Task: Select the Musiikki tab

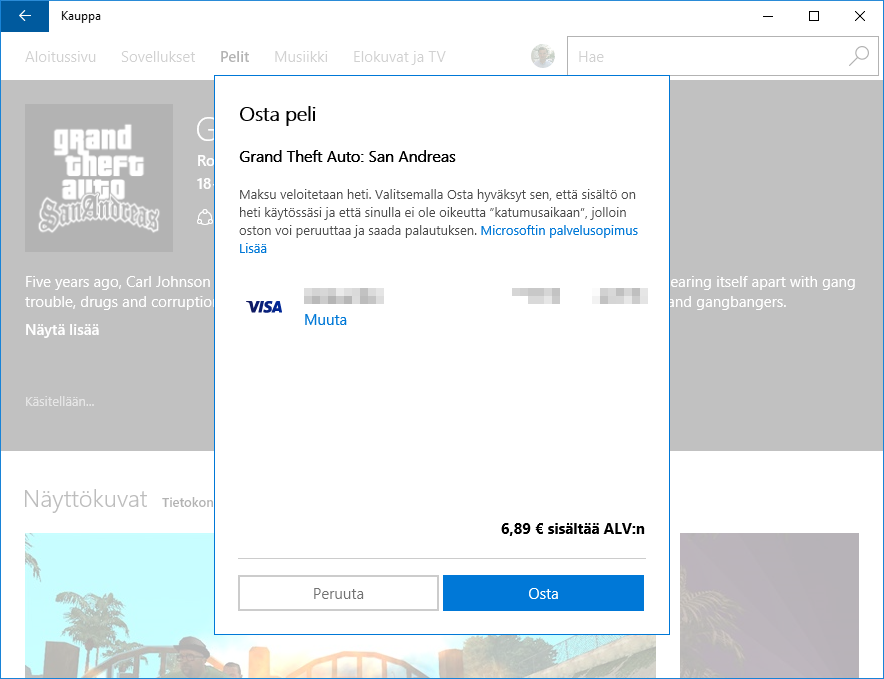Action: (301, 57)
